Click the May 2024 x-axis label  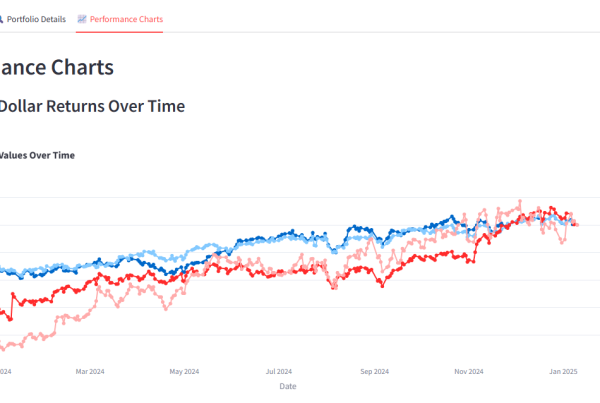185,371
